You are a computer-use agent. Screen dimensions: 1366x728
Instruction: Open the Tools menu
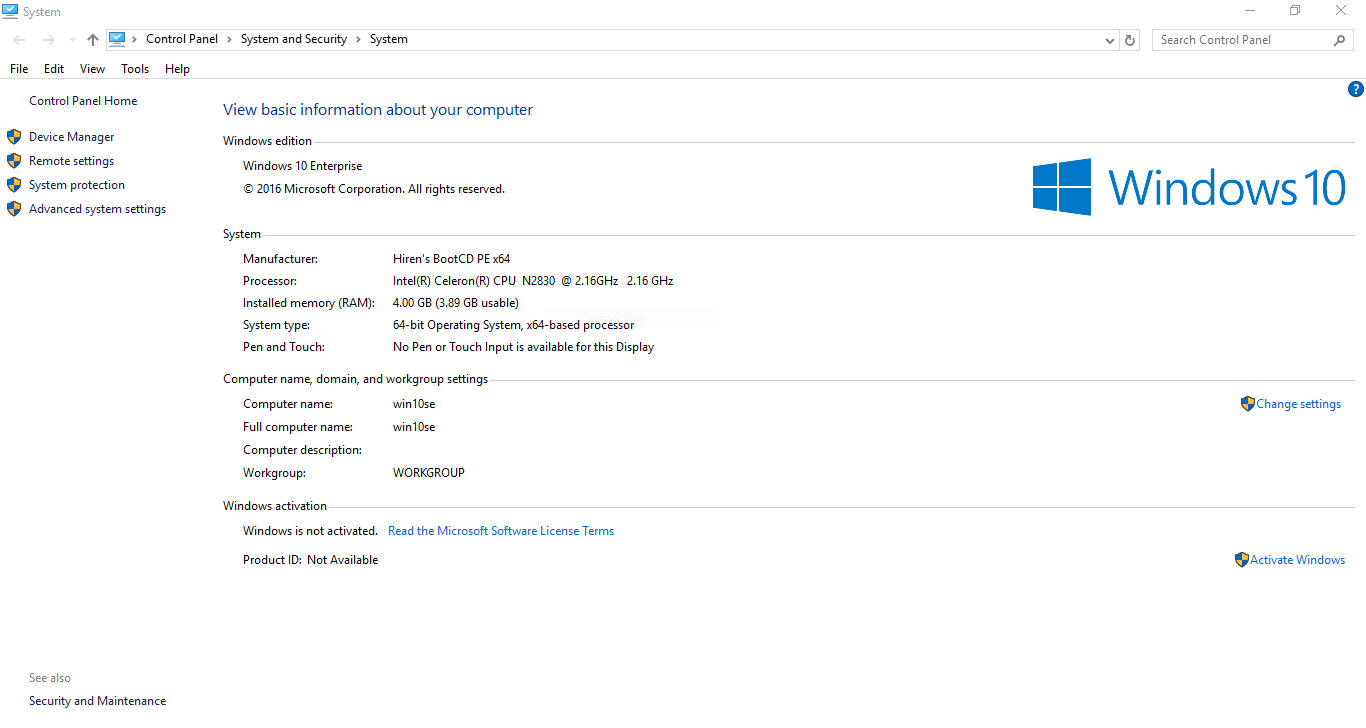pos(135,69)
